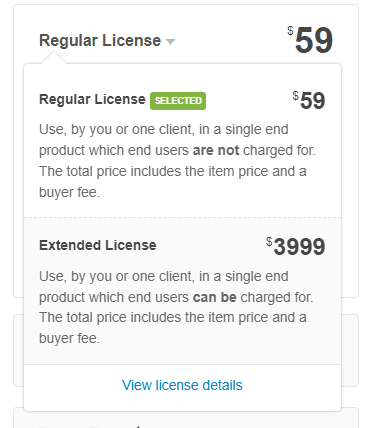The height and width of the screenshot is (428, 372).
Task: Click the partially hidden card below the popup
Action: click(x=186, y=417)
